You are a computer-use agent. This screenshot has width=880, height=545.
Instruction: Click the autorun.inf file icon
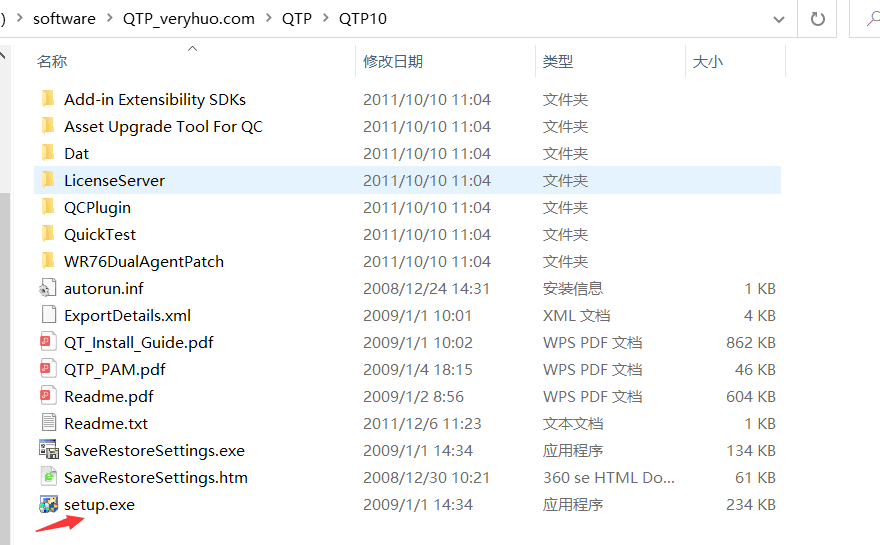[x=48, y=288]
